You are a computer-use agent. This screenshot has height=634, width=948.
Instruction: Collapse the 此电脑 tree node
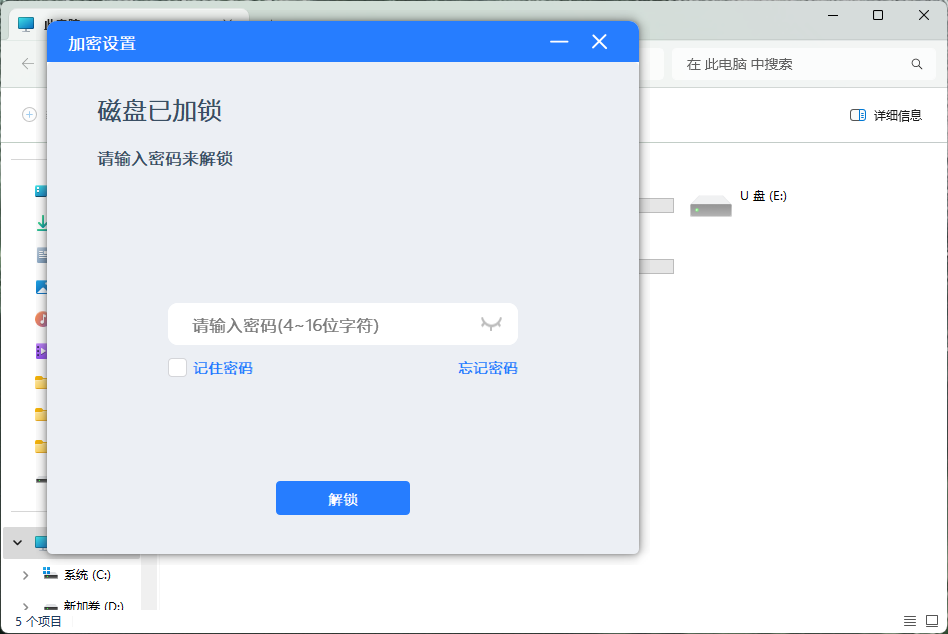point(17,542)
